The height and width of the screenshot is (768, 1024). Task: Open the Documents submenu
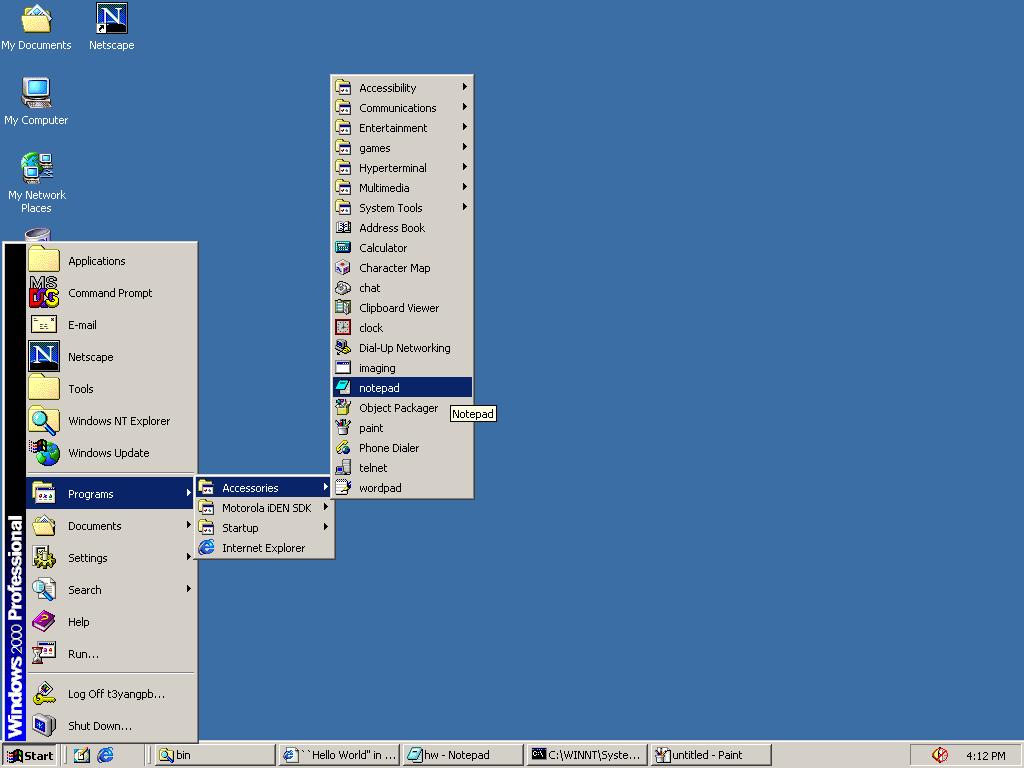pos(111,526)
